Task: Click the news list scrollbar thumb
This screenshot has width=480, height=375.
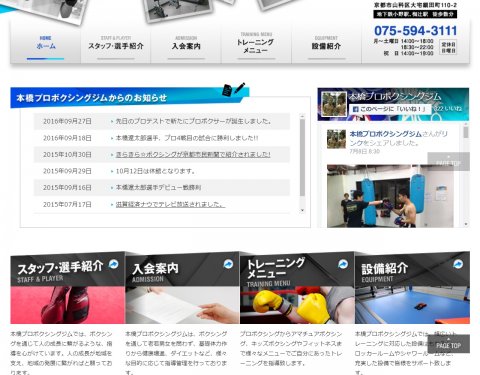Action: [x=302, y=158]
